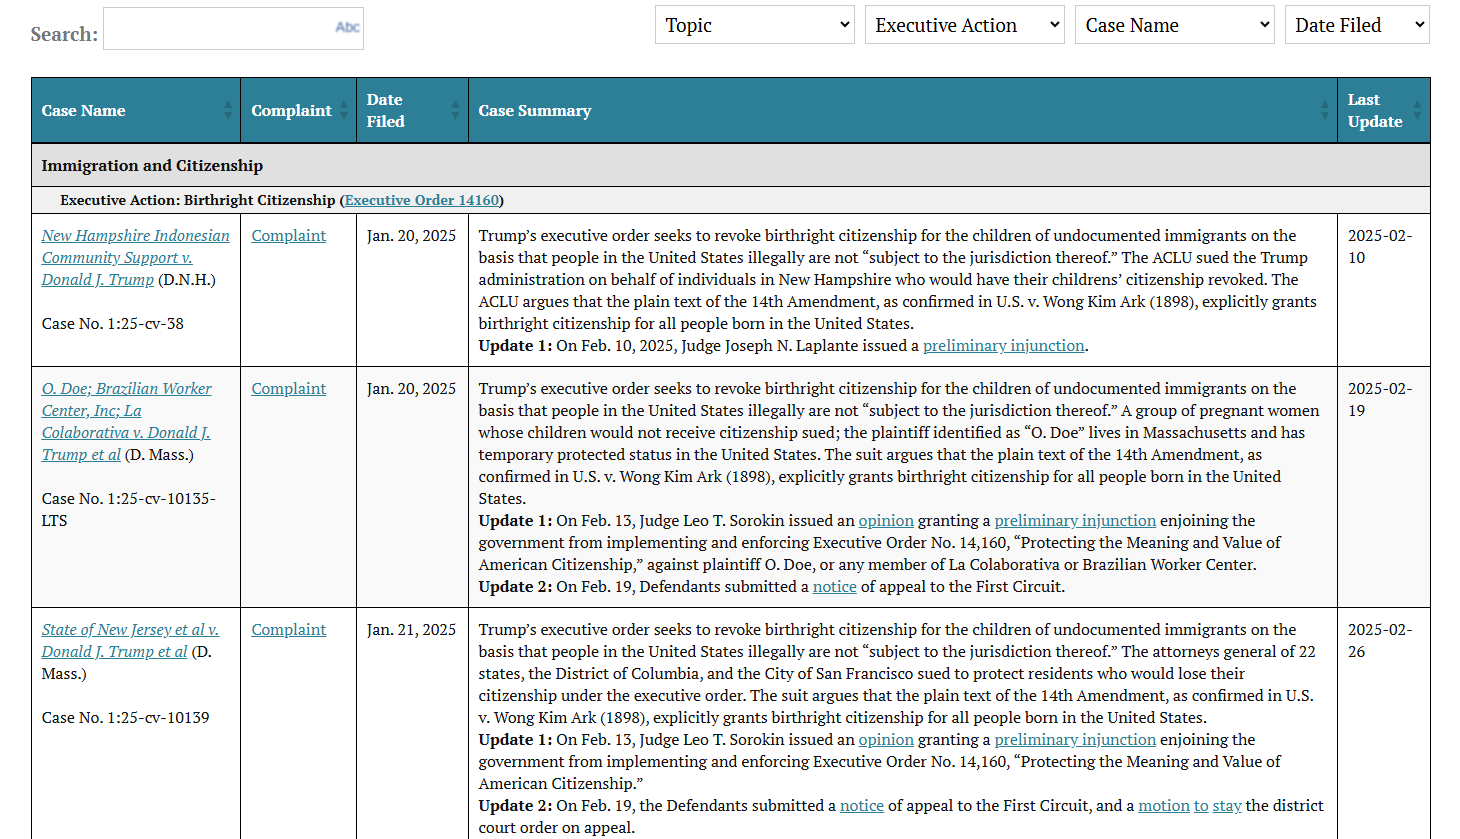This screenshot has width=1460, height=839.
Task: Open the Case Name filter dropdown
Action: (x=1175, y=25)
